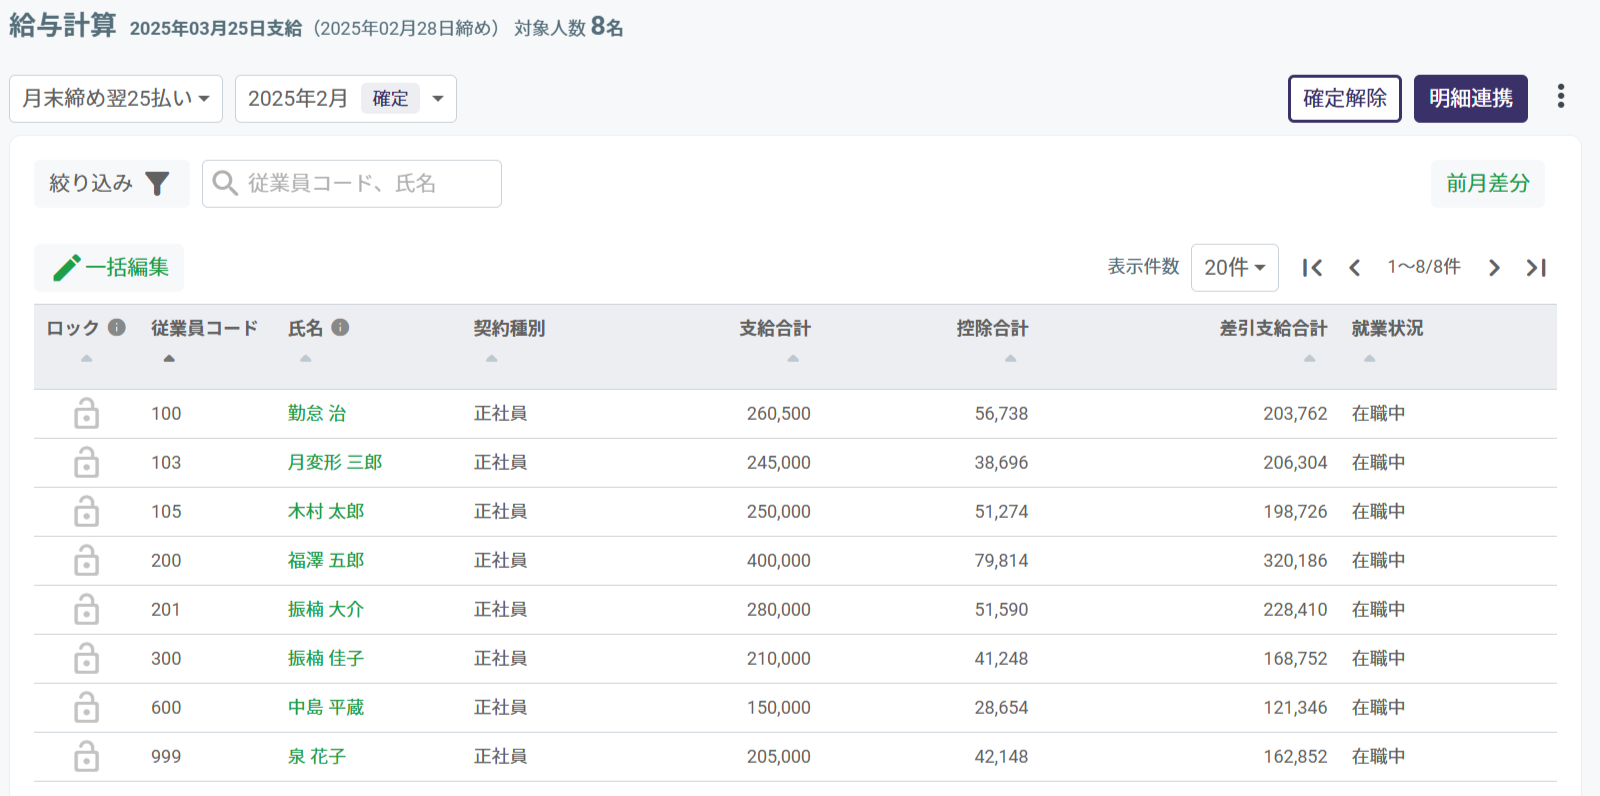Click the 一括編集 pencil button

pos(109,268)
